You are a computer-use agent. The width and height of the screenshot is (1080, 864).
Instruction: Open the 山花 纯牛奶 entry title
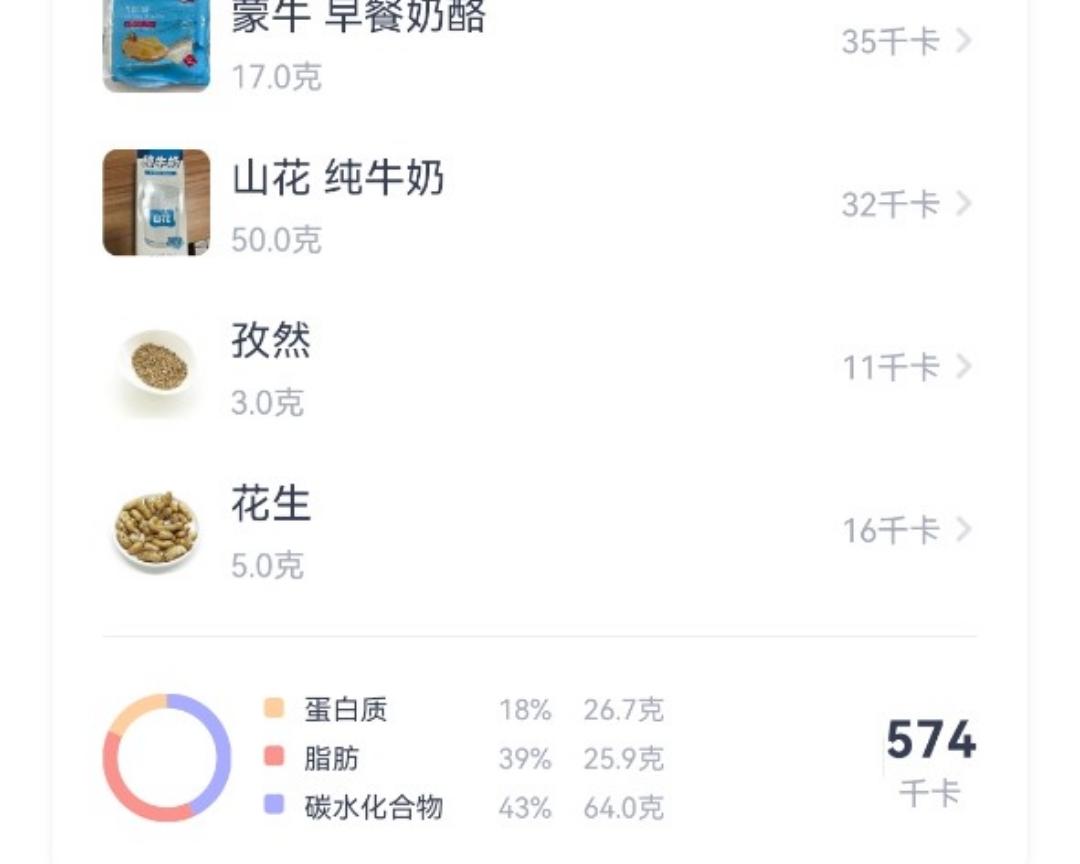[338, 180]
